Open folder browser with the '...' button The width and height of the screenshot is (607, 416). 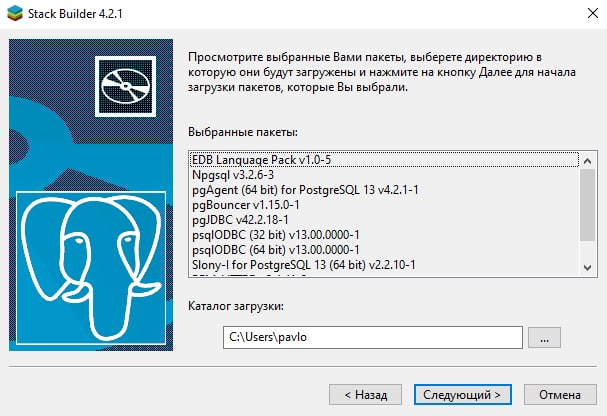click(x=544, y=337)
